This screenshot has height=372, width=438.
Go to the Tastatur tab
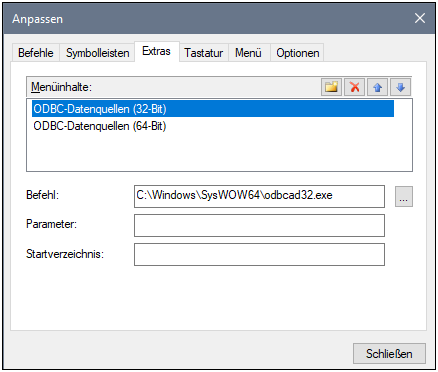tap(204, 53)
